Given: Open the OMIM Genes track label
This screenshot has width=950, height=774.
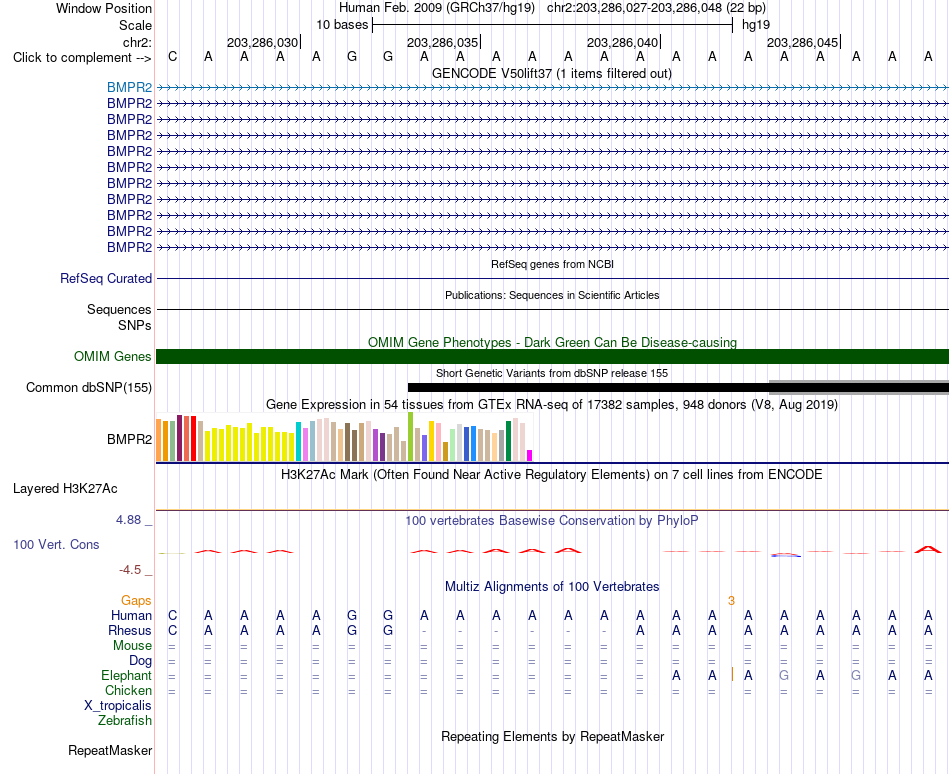Looking at the screenshot, I should click(x=113, y=357).
